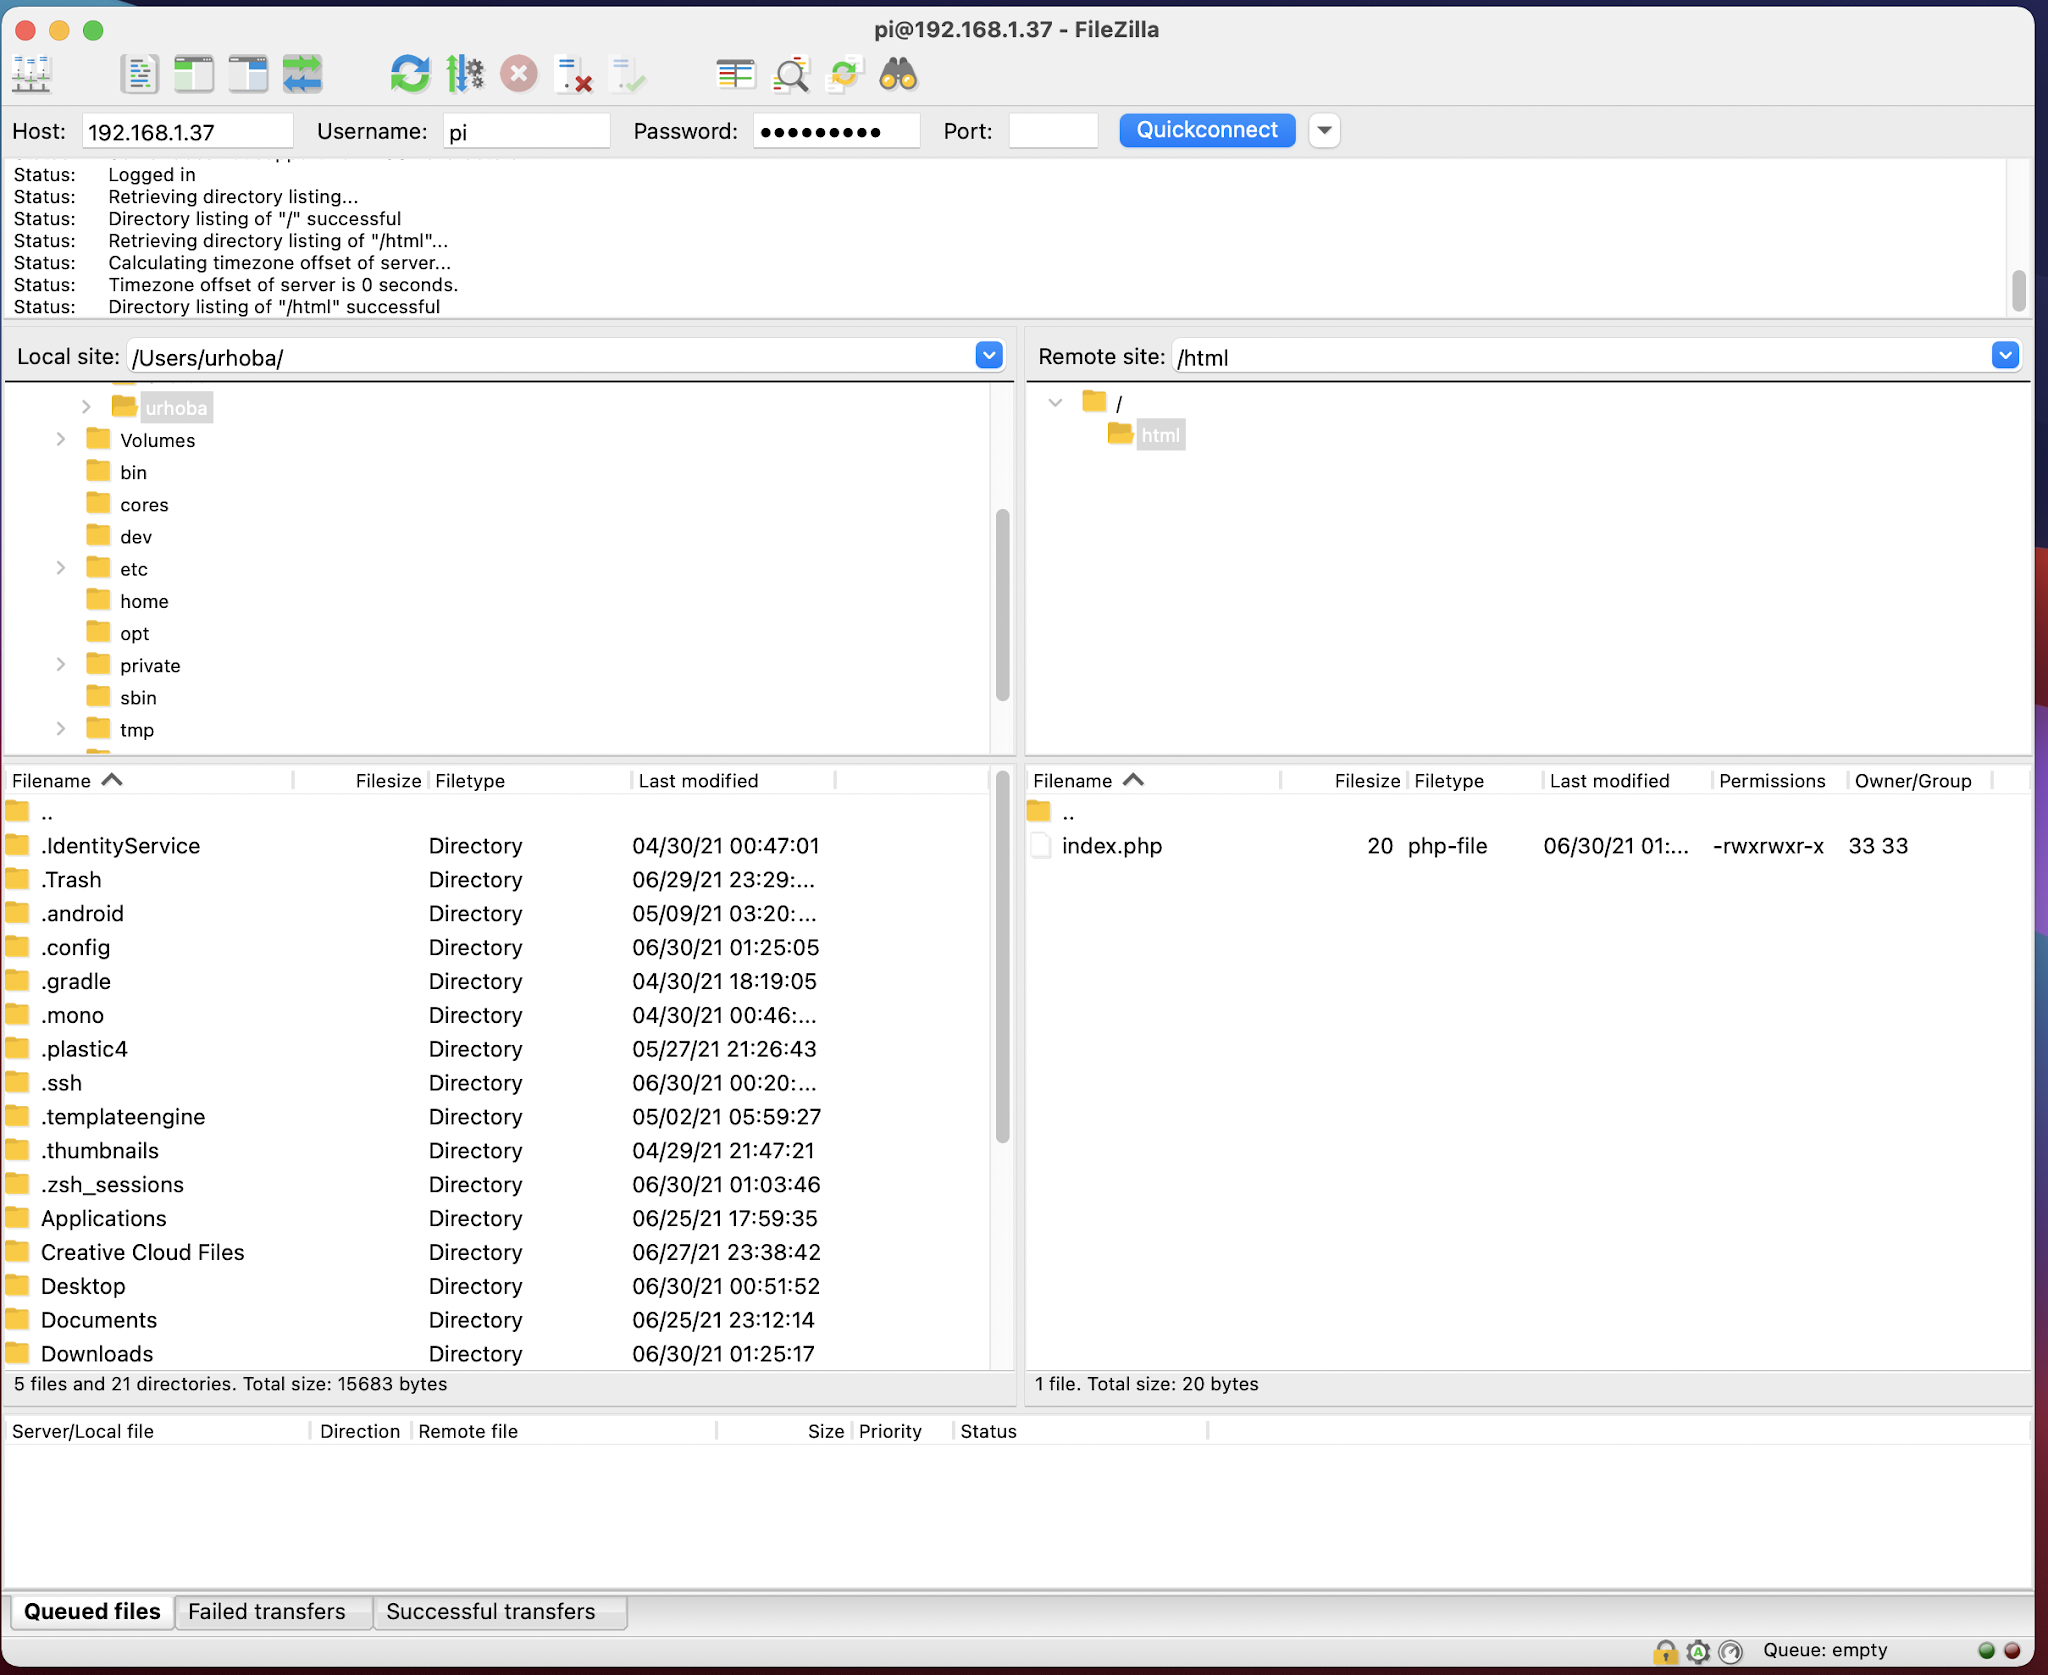Image resolution: width=2048 pixels, height=1675 pixels.
Task: Click the Quickconnect button
Action: (1205, 130)
